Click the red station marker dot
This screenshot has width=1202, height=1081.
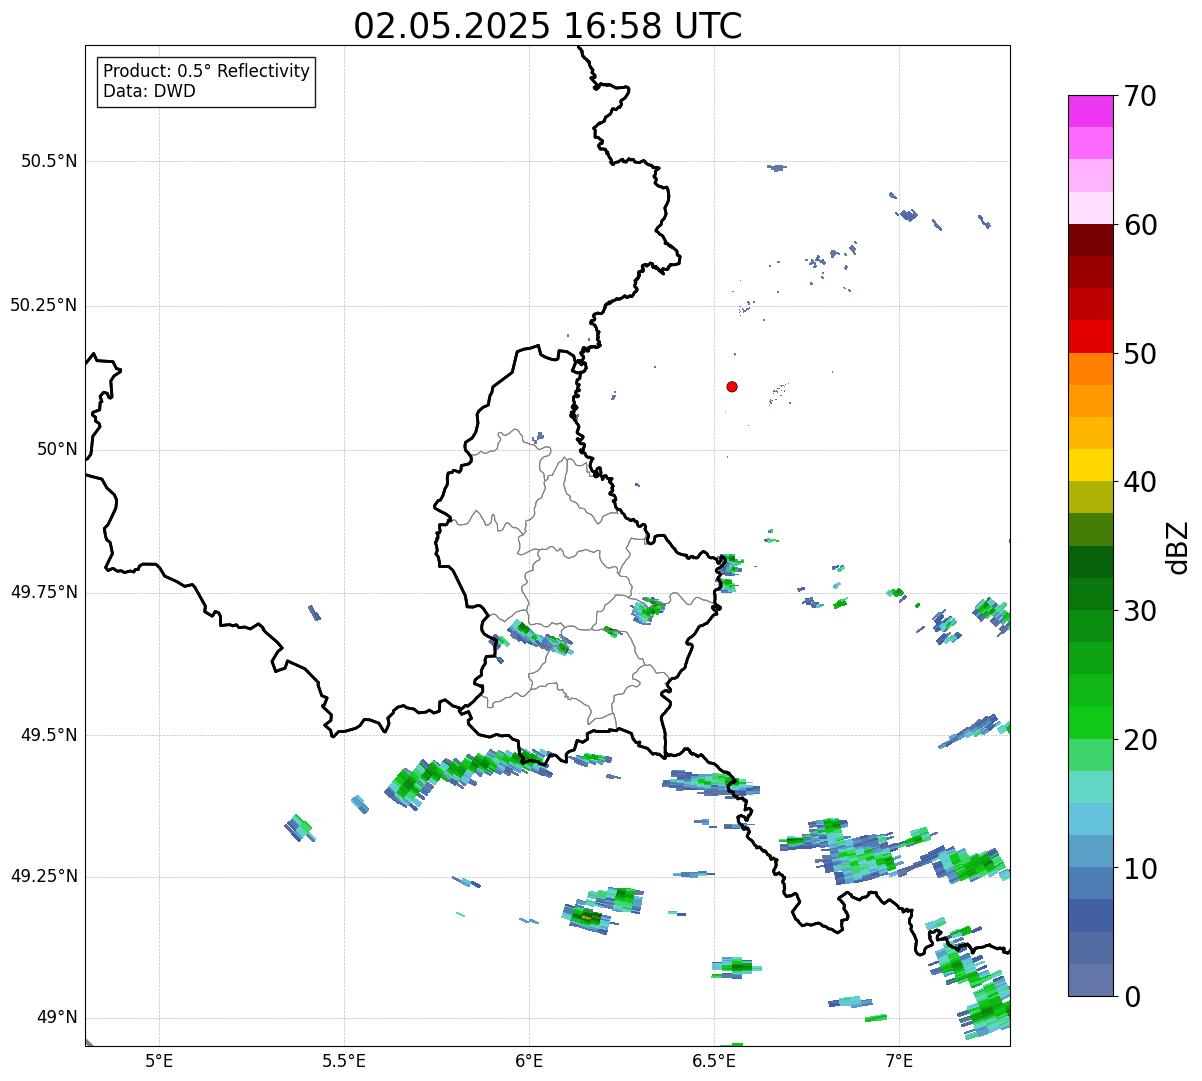pyautogui.click(x=732, y=386)
